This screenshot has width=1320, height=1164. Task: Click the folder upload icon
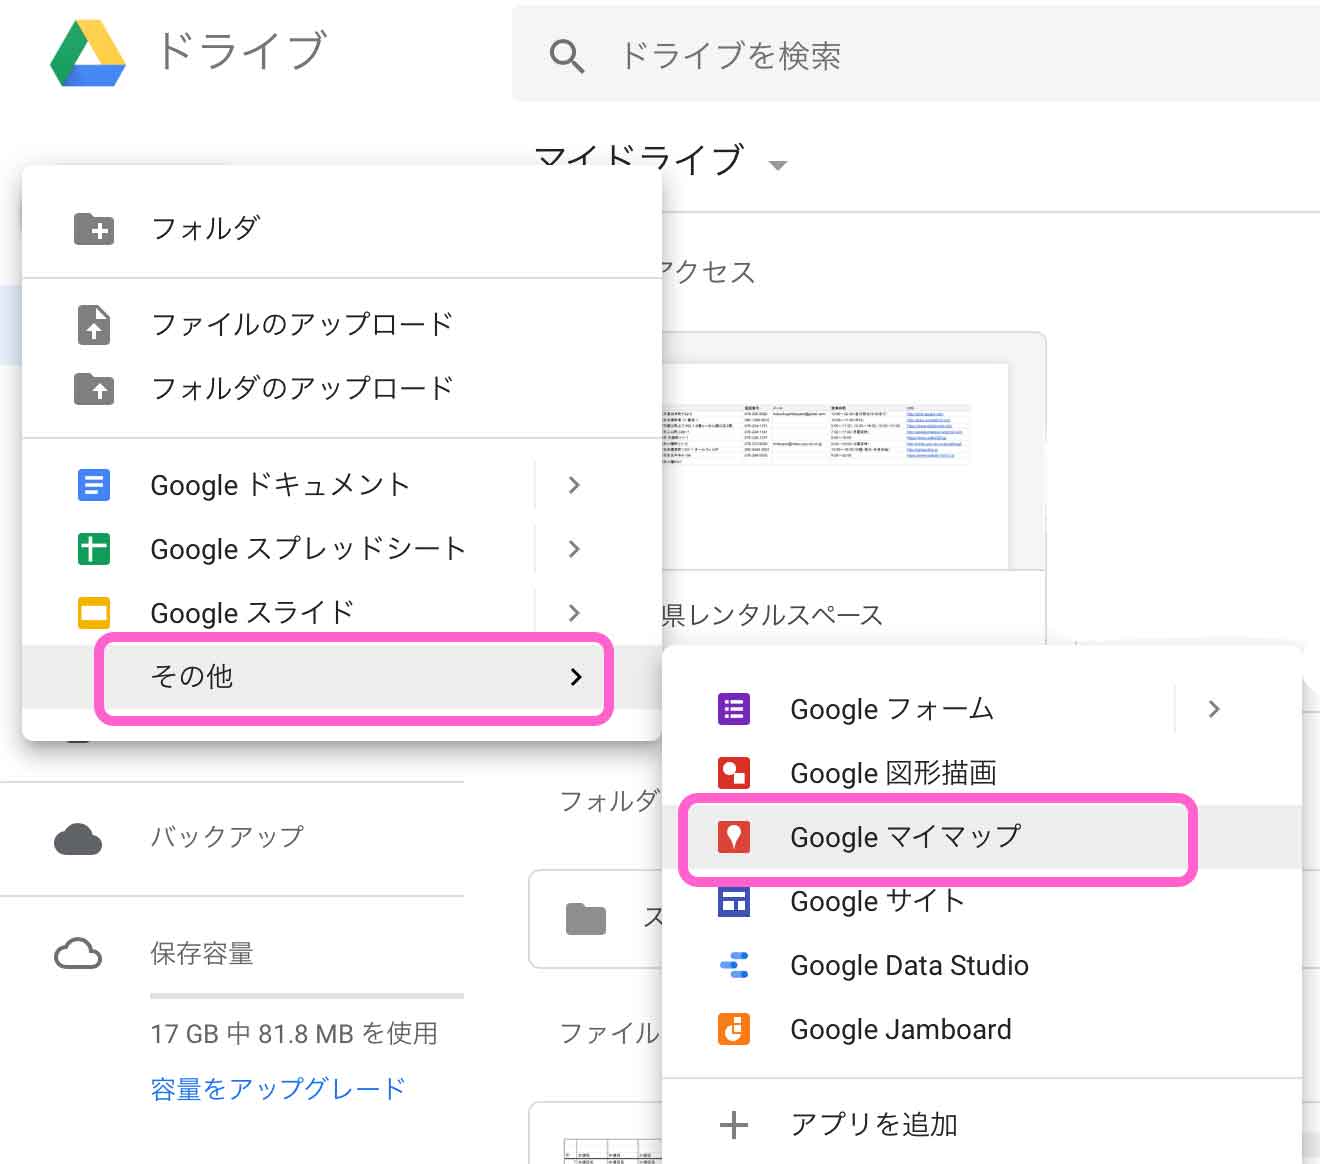(94, 389)
